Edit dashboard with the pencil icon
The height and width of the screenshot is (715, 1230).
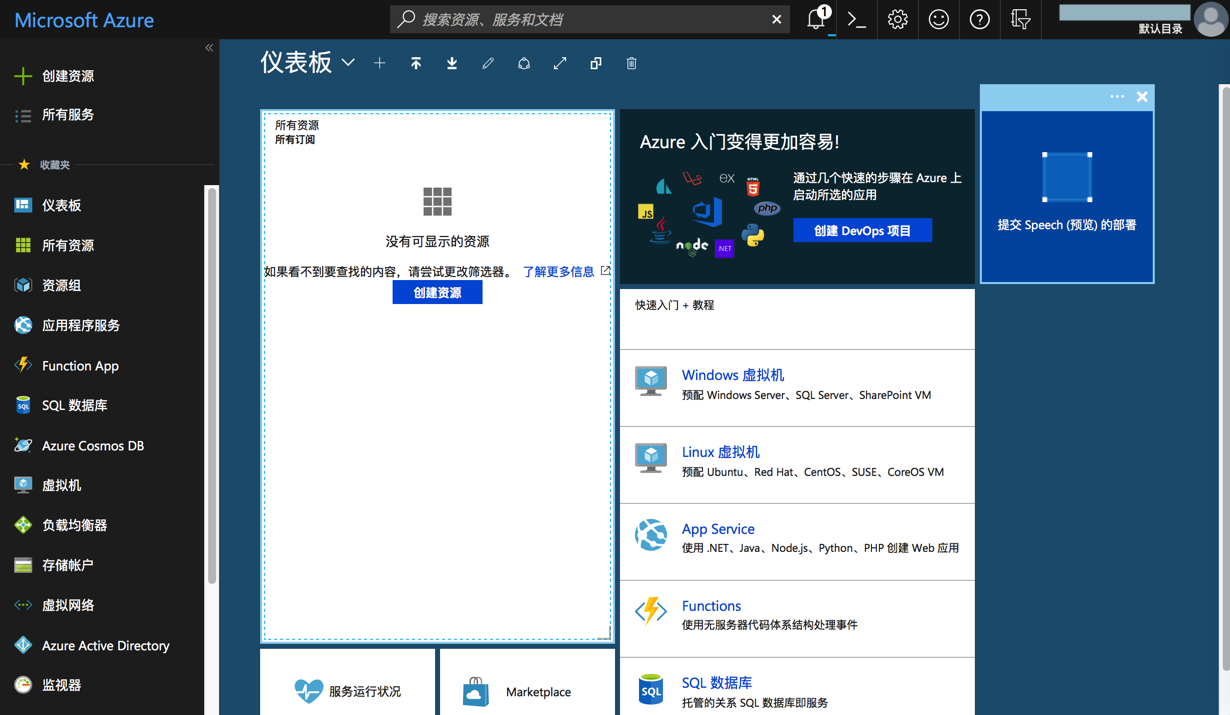tap(488, 63)
